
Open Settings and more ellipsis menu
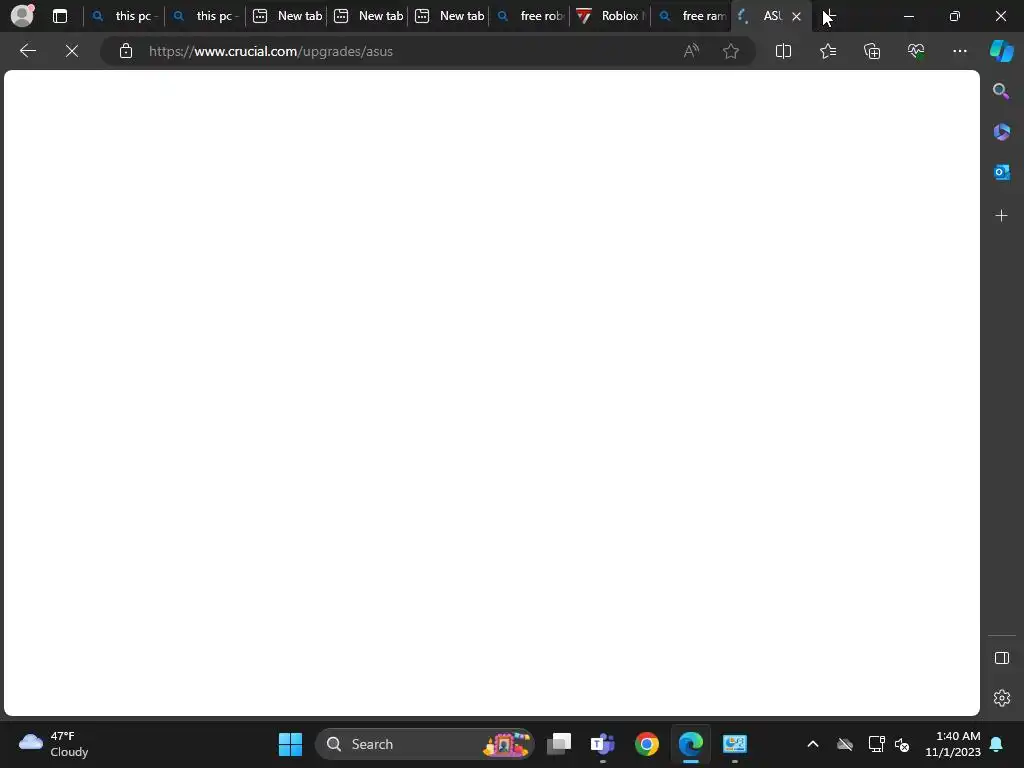(x=959, y=51)
